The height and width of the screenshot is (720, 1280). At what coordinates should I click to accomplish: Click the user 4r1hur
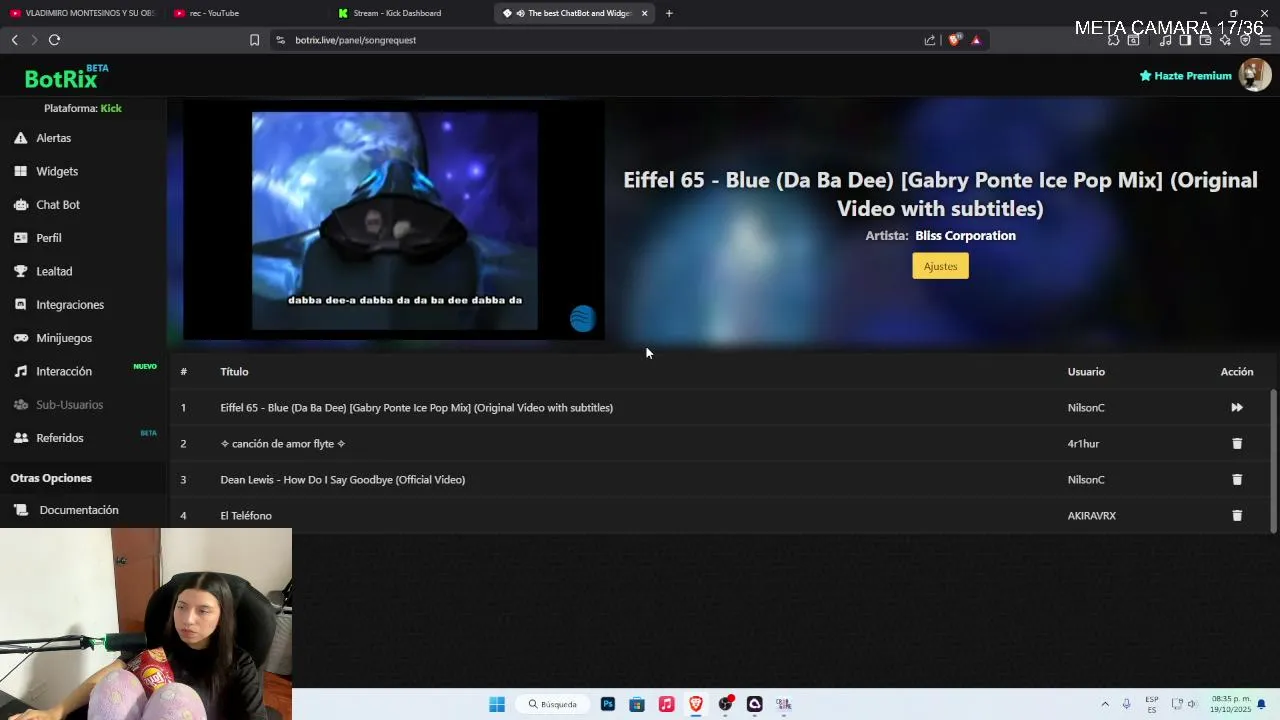click(x=1083, y=444)
